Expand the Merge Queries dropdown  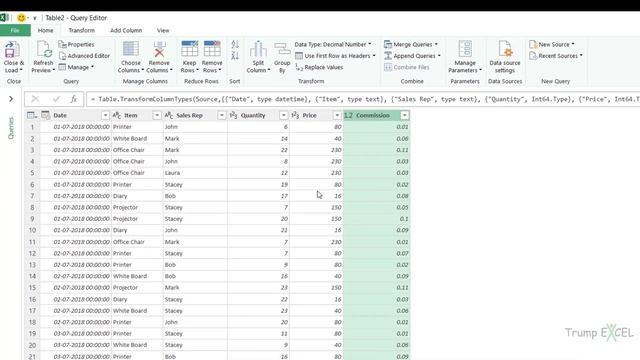(x=436, y=44)
